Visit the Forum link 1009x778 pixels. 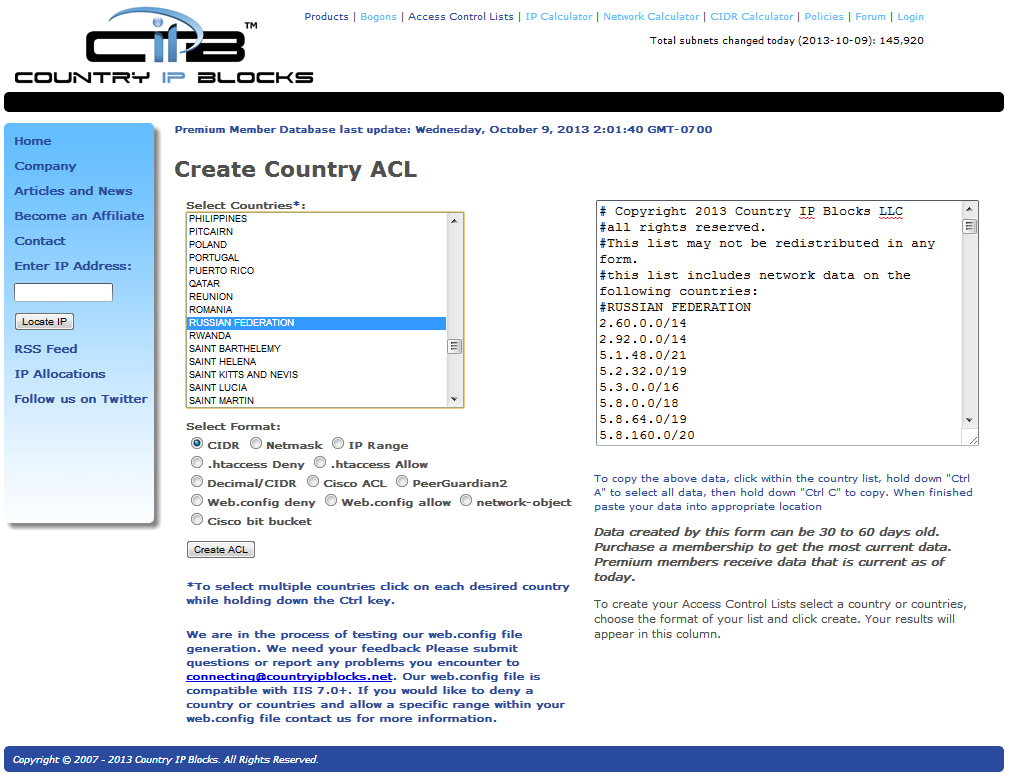pos(871,17)
